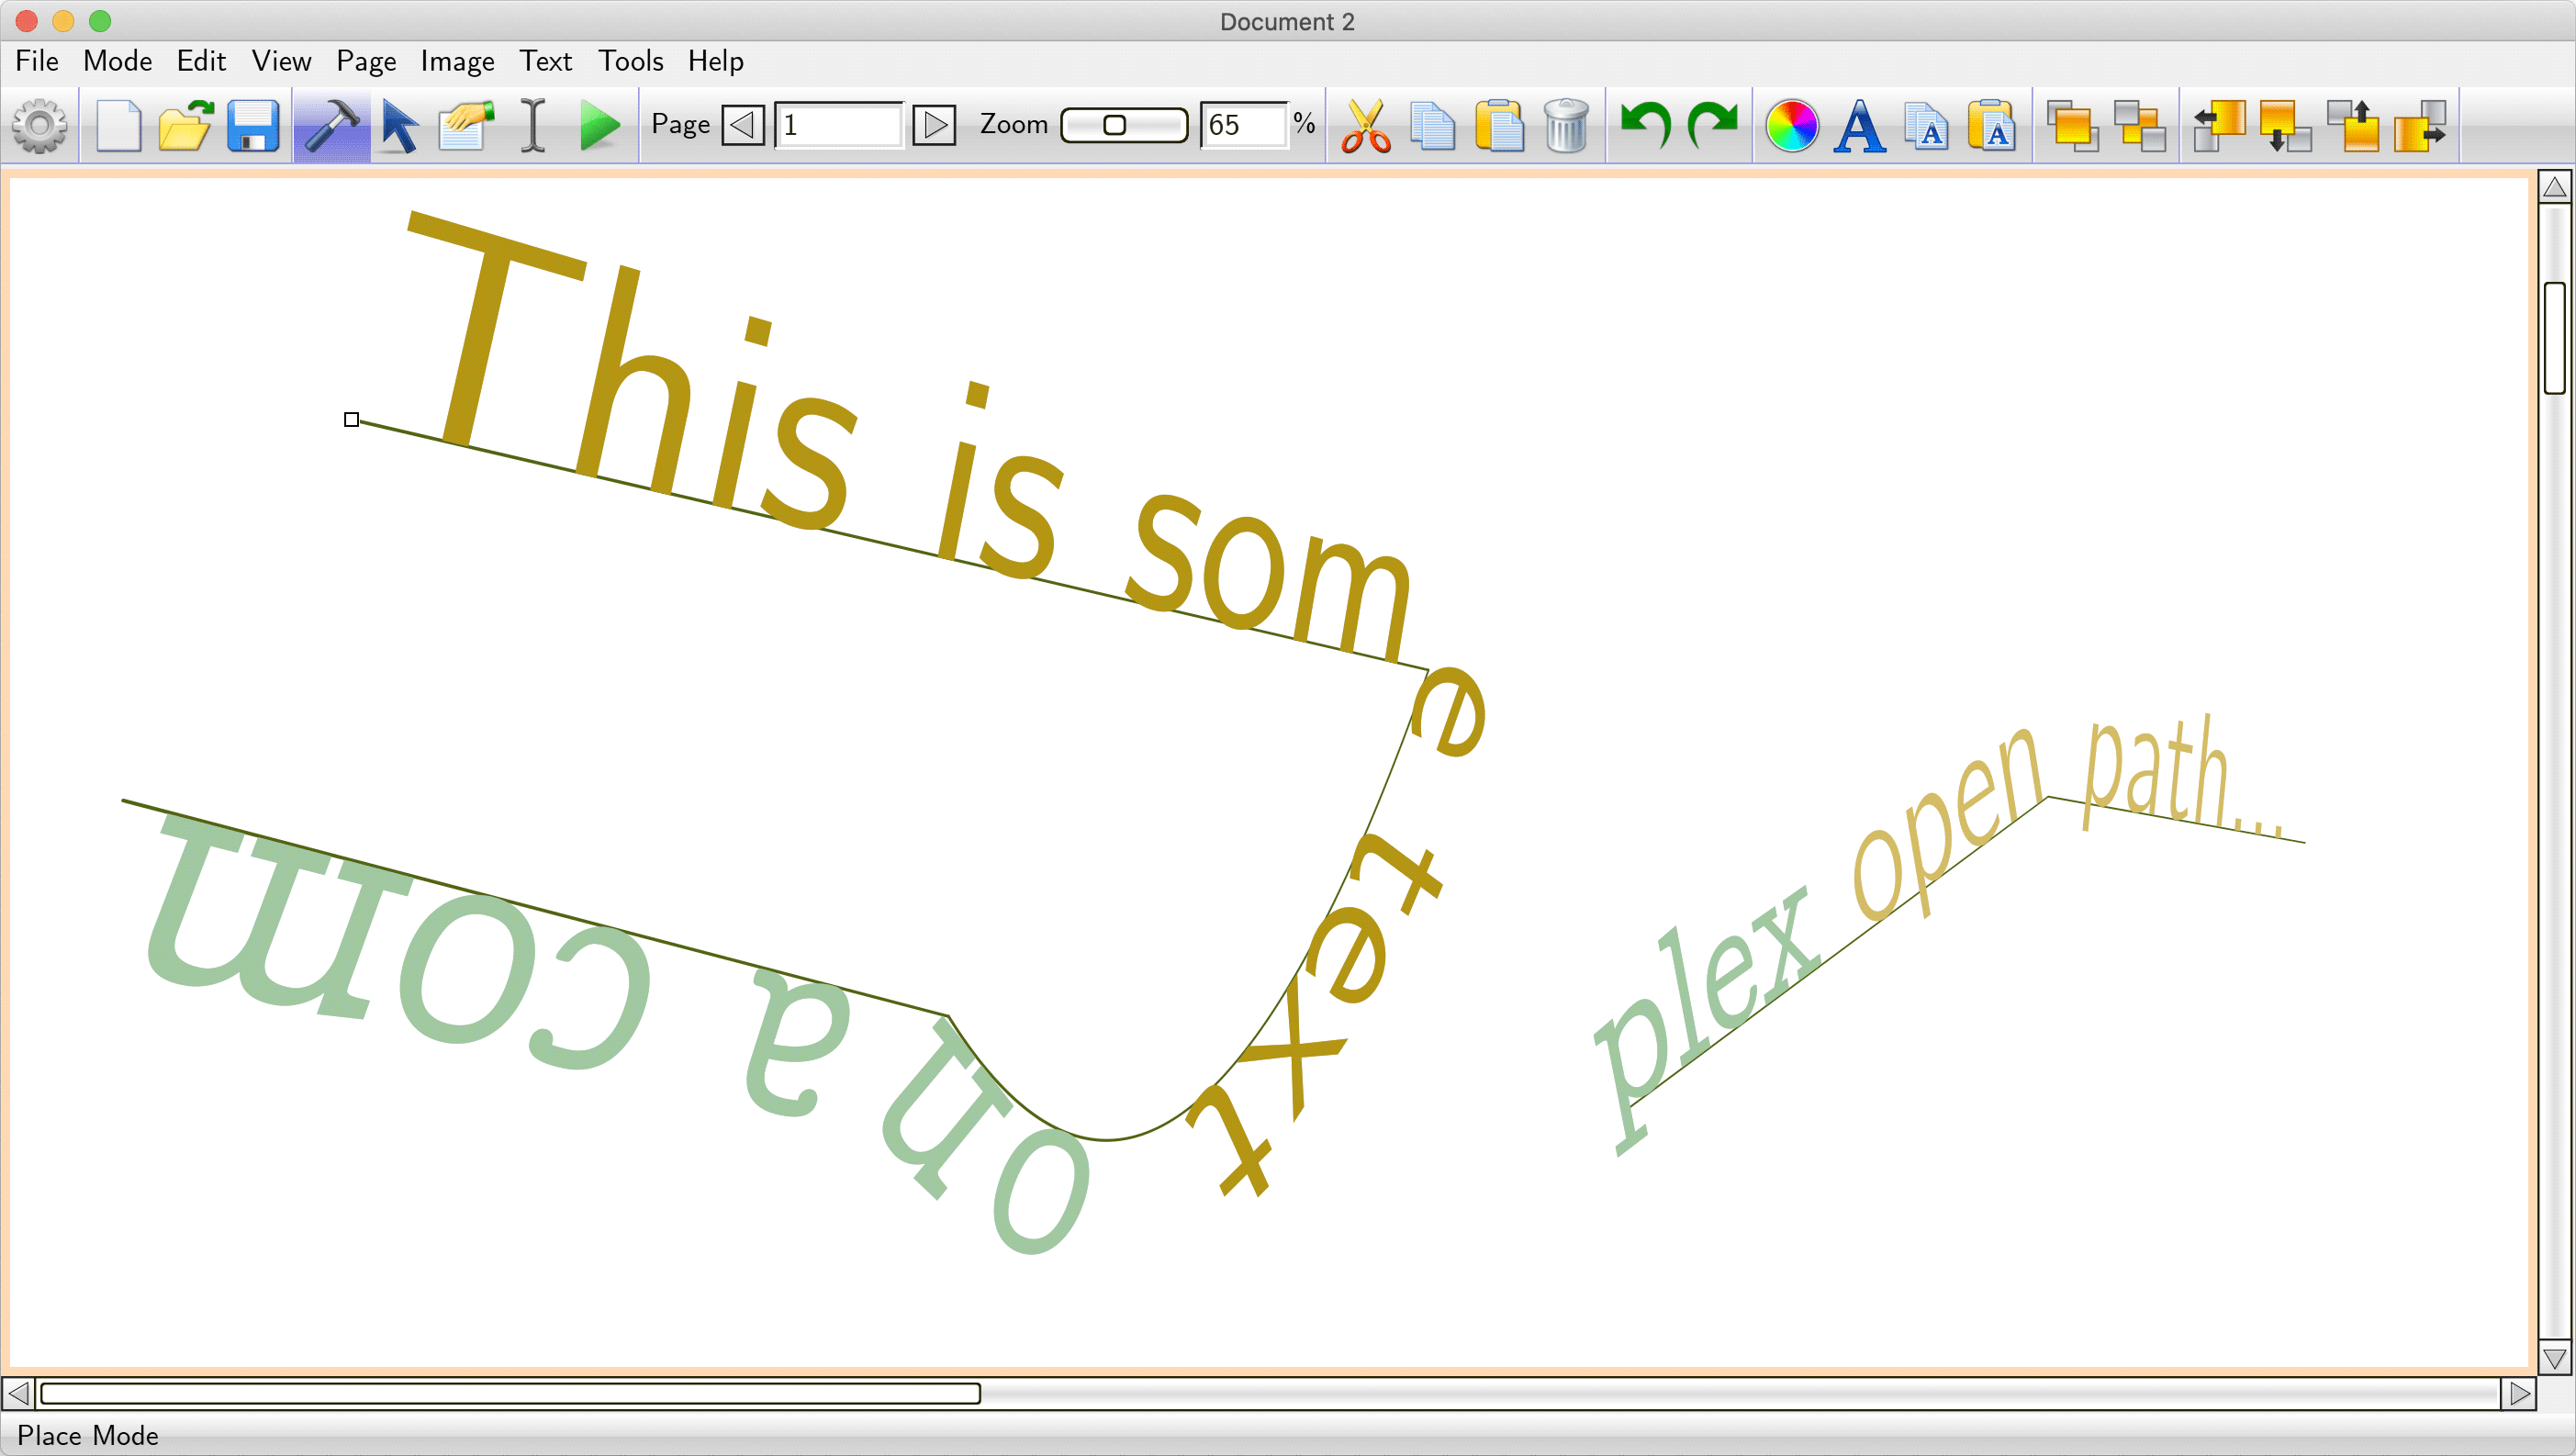Open the Mode menu

point(117,61)
